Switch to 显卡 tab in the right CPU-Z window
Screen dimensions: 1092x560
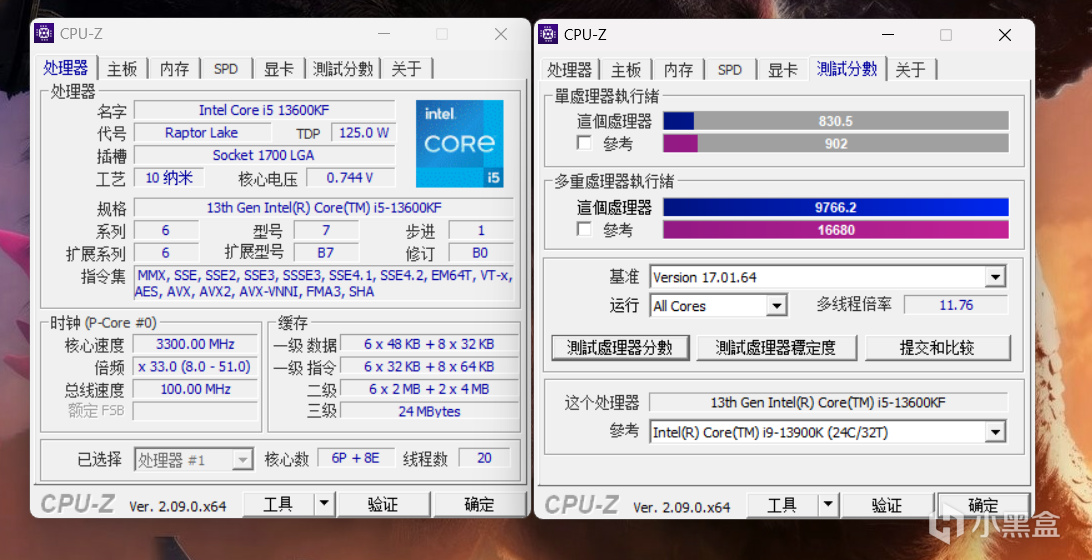pyautogui.click(x=782, y=70)
